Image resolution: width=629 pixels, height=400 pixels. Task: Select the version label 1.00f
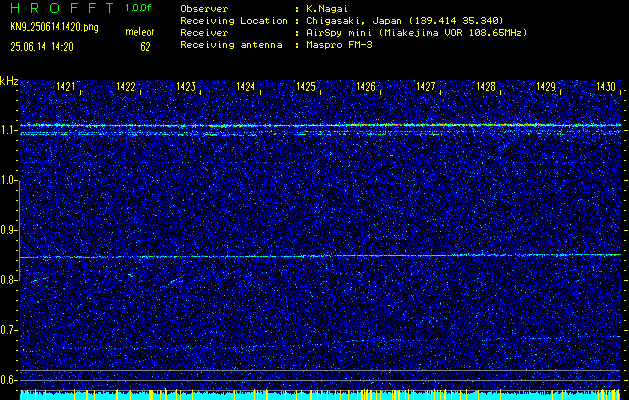coord(138,8)
